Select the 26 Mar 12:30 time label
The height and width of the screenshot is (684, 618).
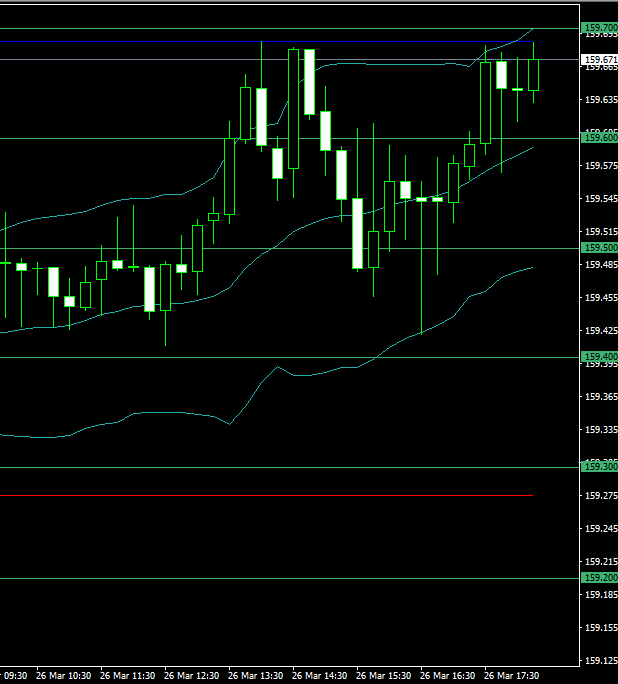point(192,676)
